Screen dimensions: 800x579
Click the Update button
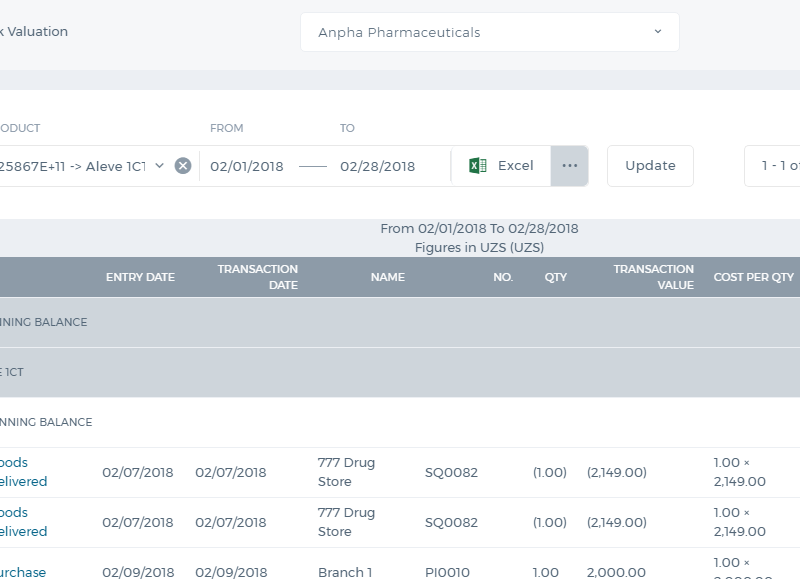(x=650, y=166)
